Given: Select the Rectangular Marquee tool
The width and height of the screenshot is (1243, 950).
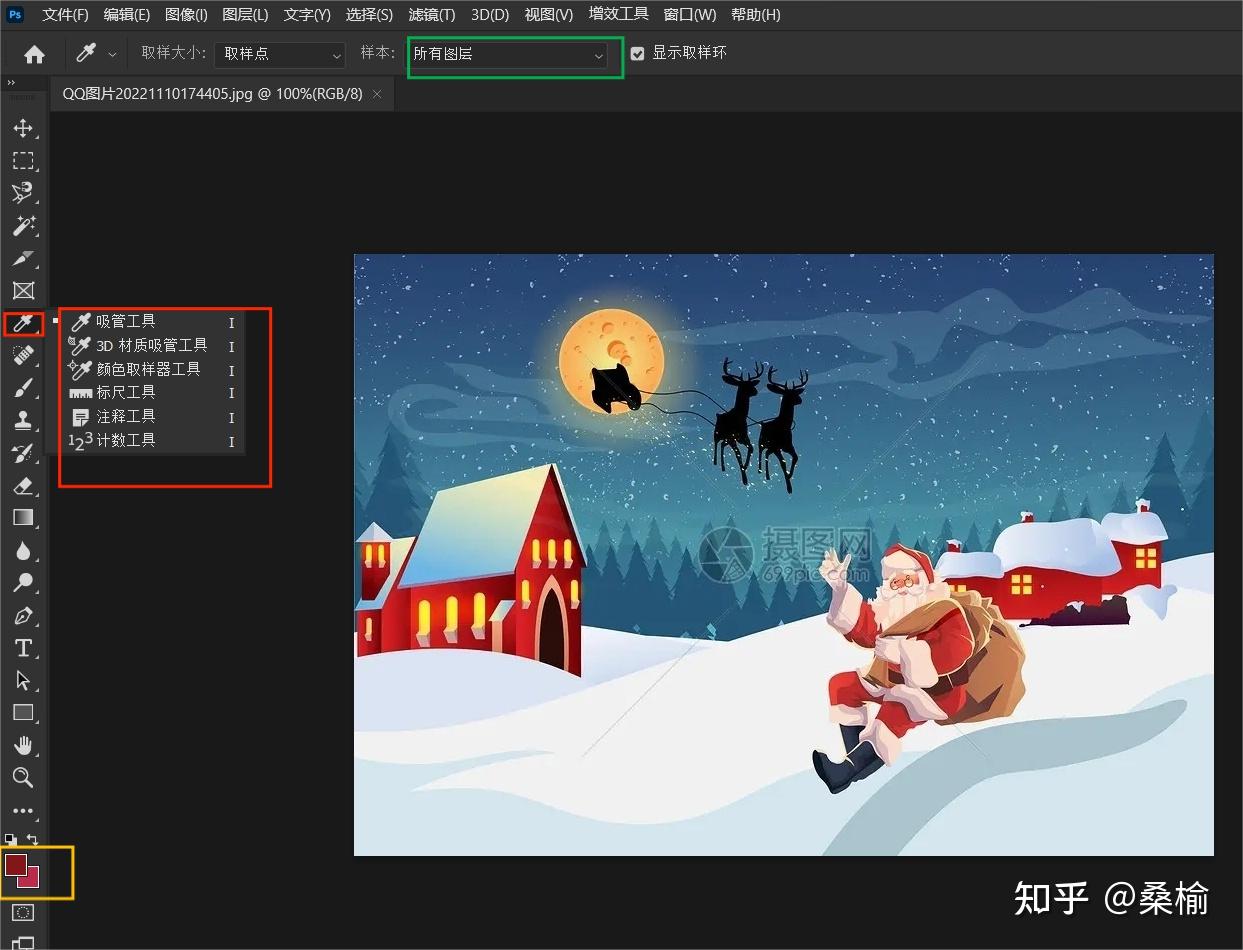Looking at the screenshot, I should 23,160.
